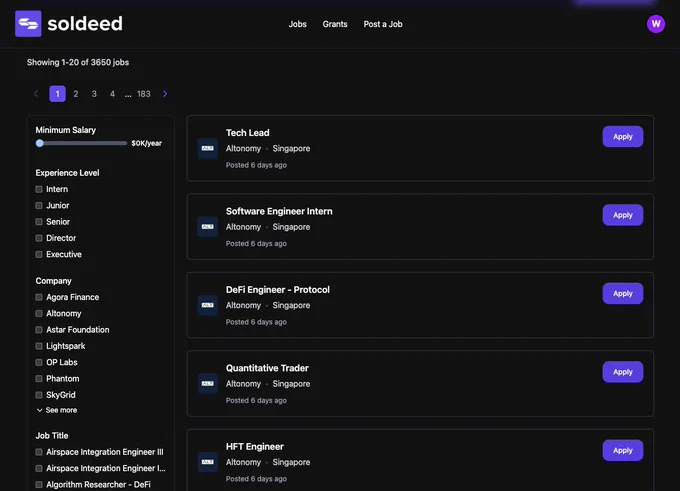The width and height of the screenshot is (680, 491).
Task: Check the Junior experience level
Action: pos(39,206)
